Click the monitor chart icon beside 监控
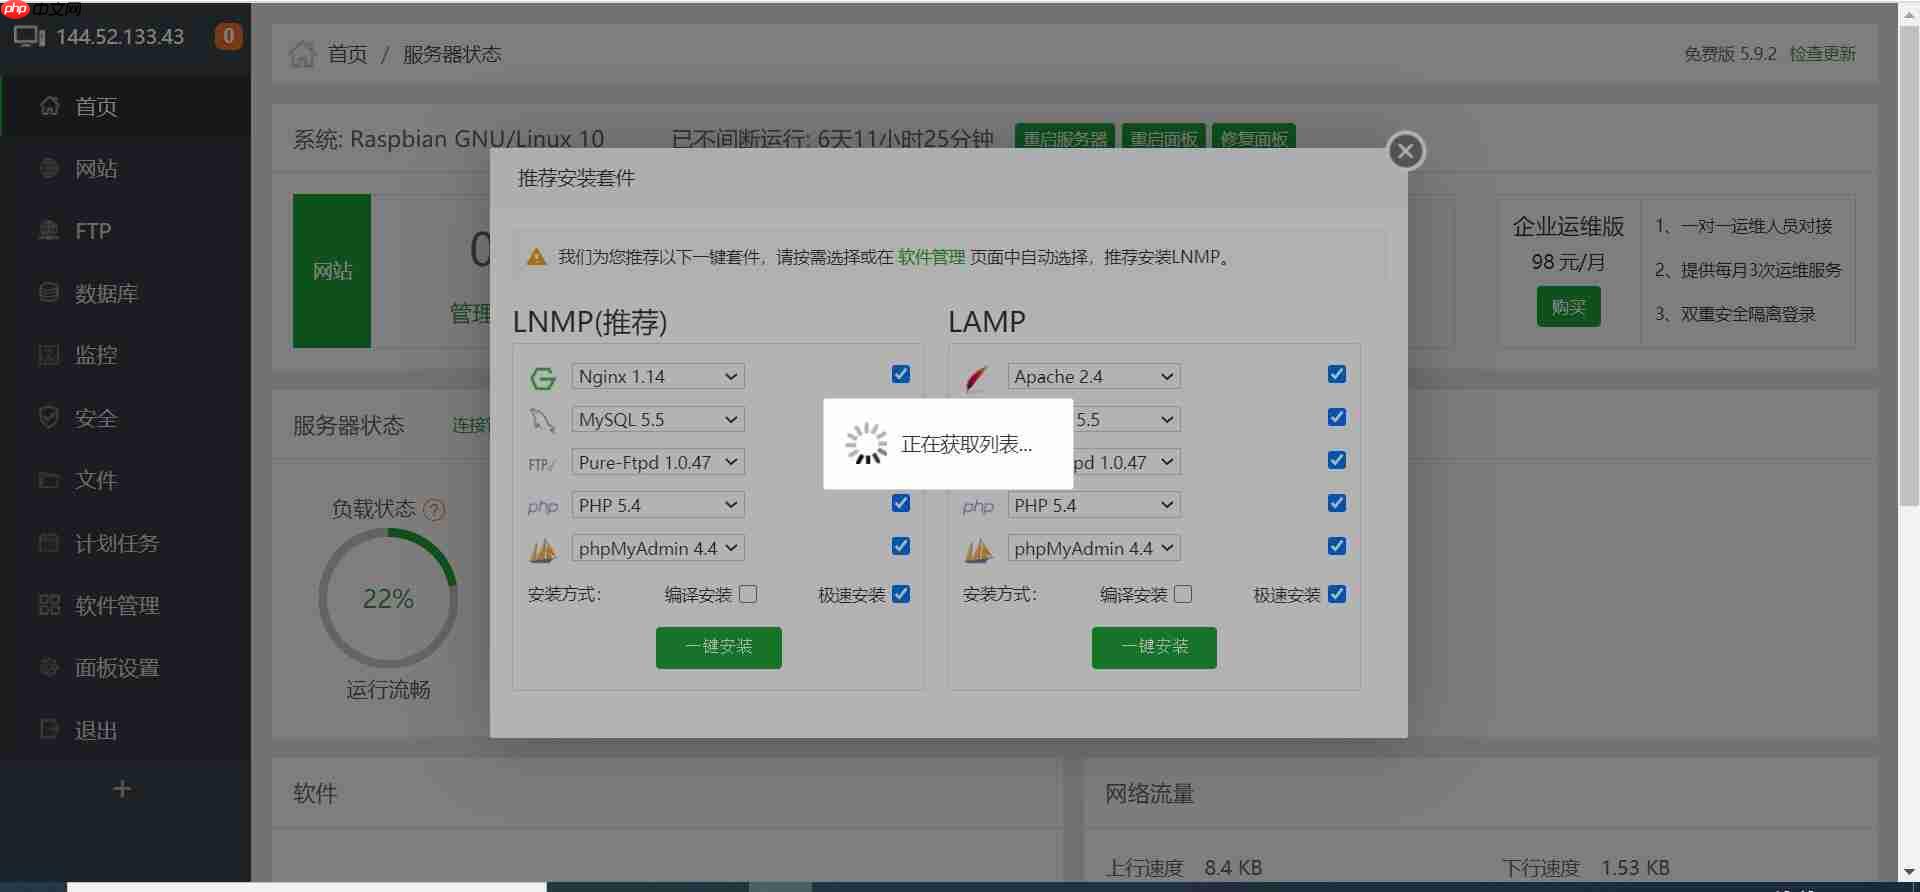This screenshot has width=1920, height=892. [x=49, y=355]
